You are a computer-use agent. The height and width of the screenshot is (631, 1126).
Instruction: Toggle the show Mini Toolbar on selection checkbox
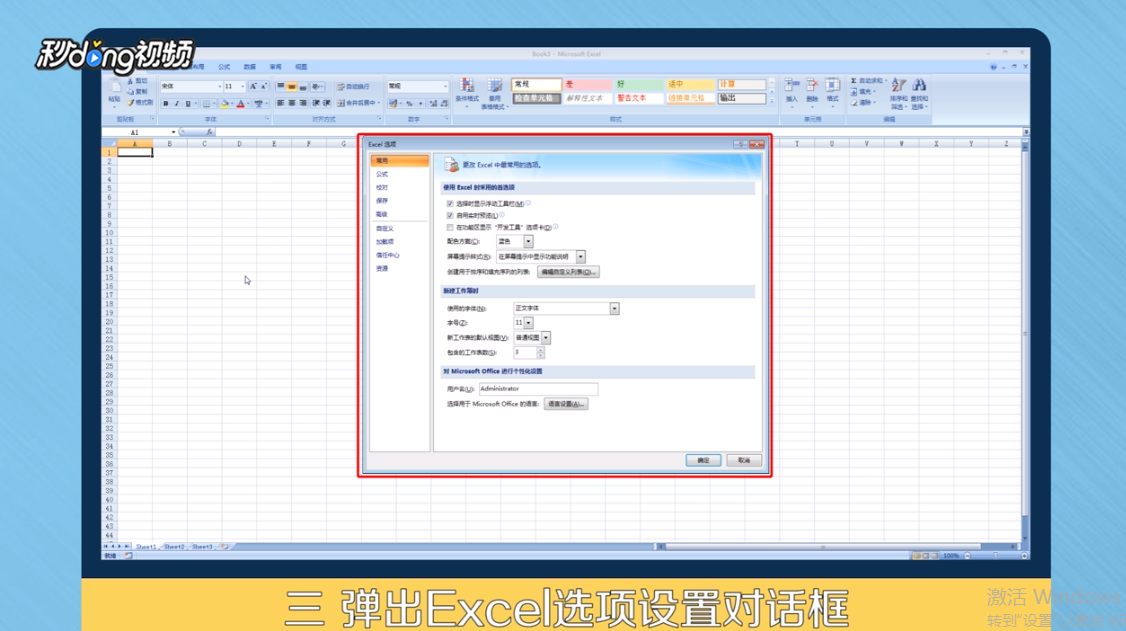450,204
